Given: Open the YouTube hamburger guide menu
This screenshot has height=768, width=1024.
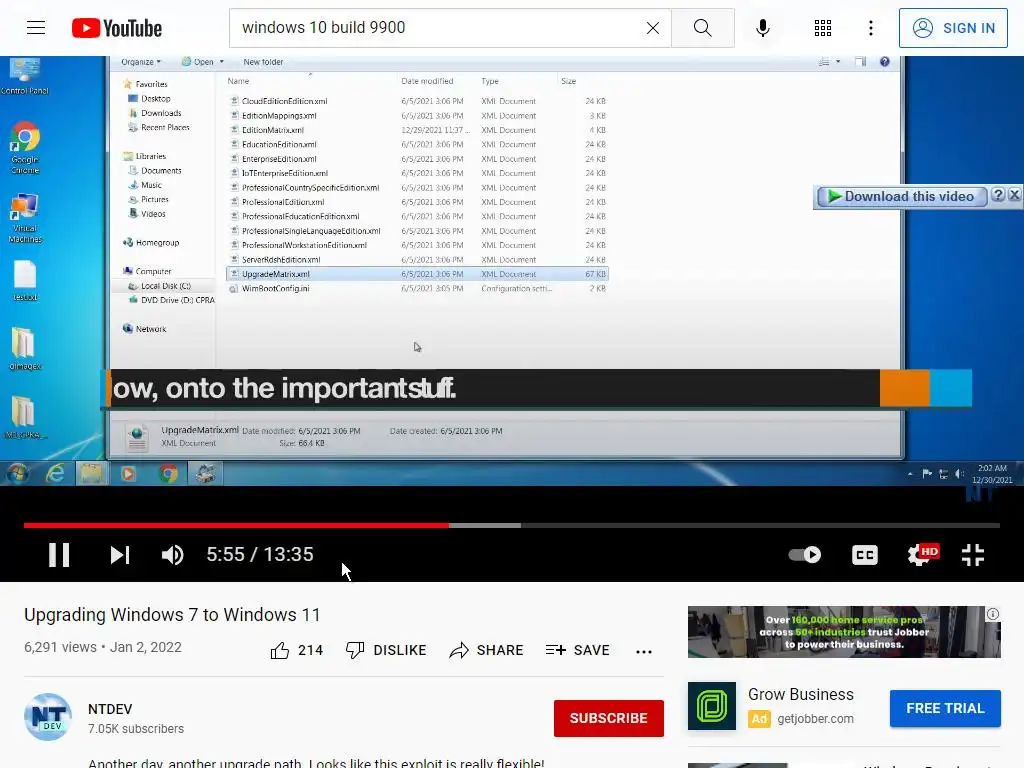Looking at the screenshot, I should point(36,27).
